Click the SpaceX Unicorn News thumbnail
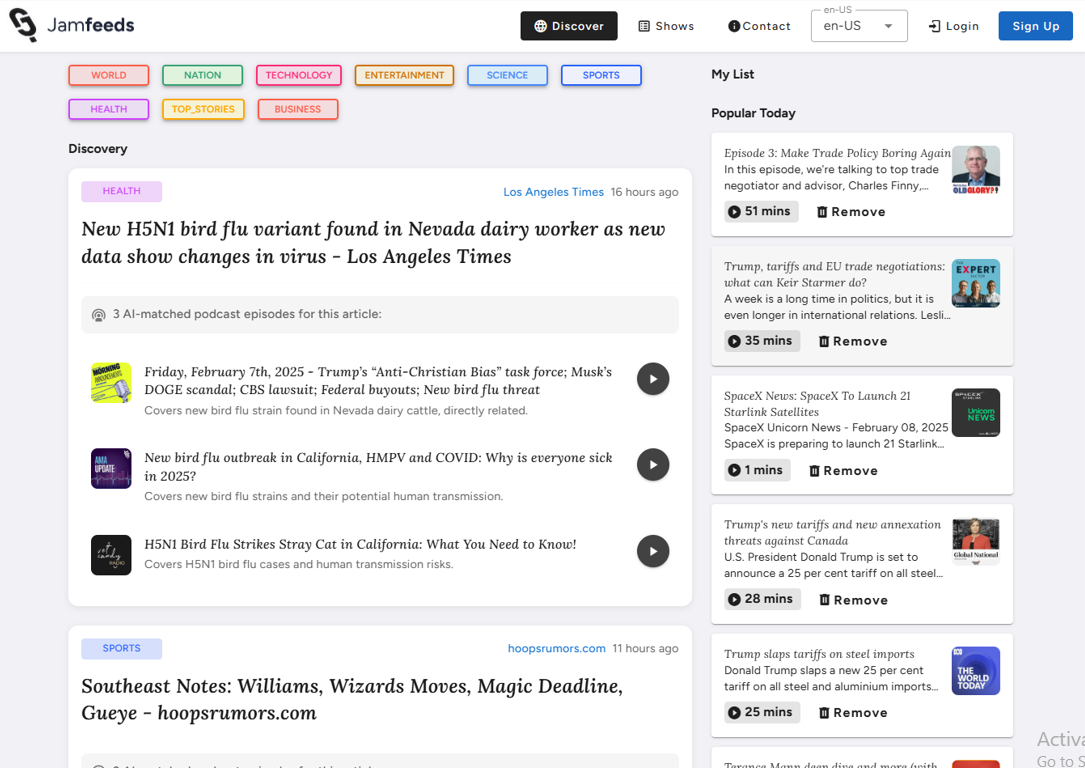Image resolution: width=1085 pixels, height=768 pixels. pos(976,412)
